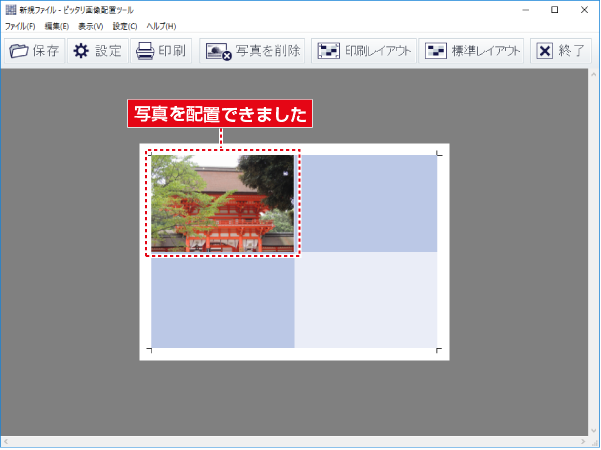Viewport: 601px width, 450px height.
Task: Click the 写真を削除 photo delete icon
Action: tap(218, 51)
